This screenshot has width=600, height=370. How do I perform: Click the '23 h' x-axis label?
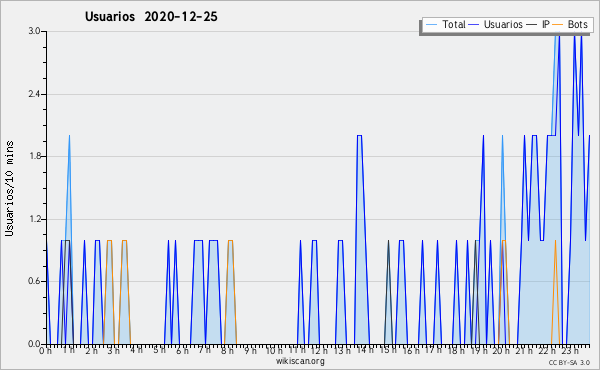click(569, 350)
